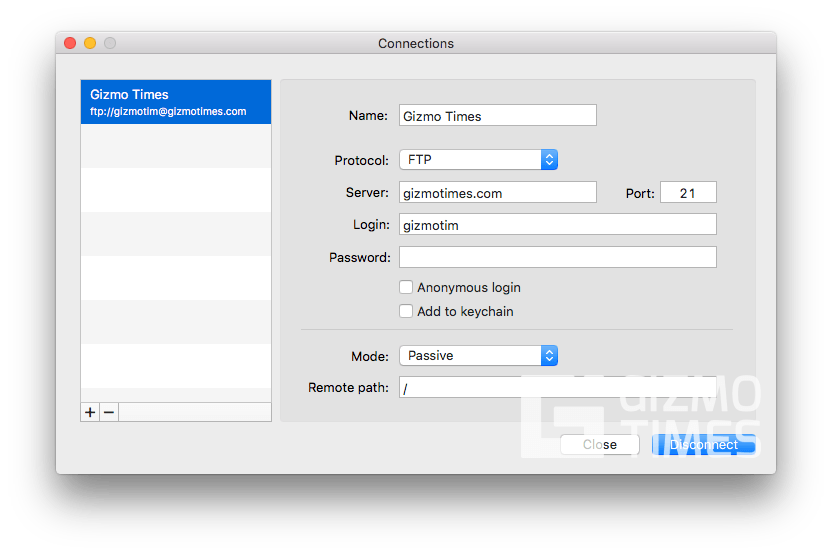Click the Disconnect button
Viewport: 832px width, 554px height.
pos(704,445)
